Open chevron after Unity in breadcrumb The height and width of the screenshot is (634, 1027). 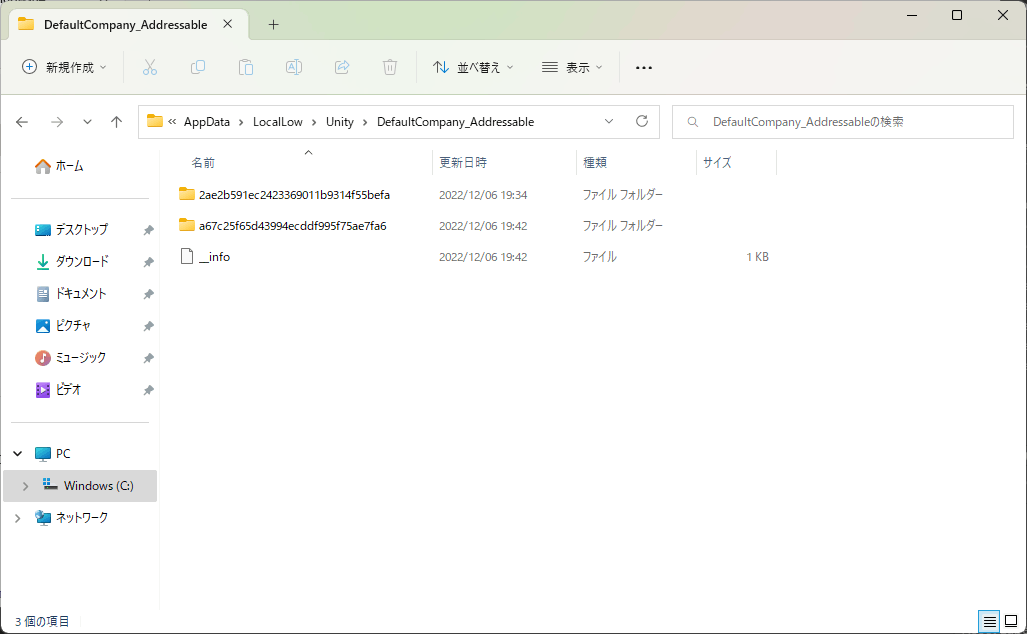[x=365, y=122]
